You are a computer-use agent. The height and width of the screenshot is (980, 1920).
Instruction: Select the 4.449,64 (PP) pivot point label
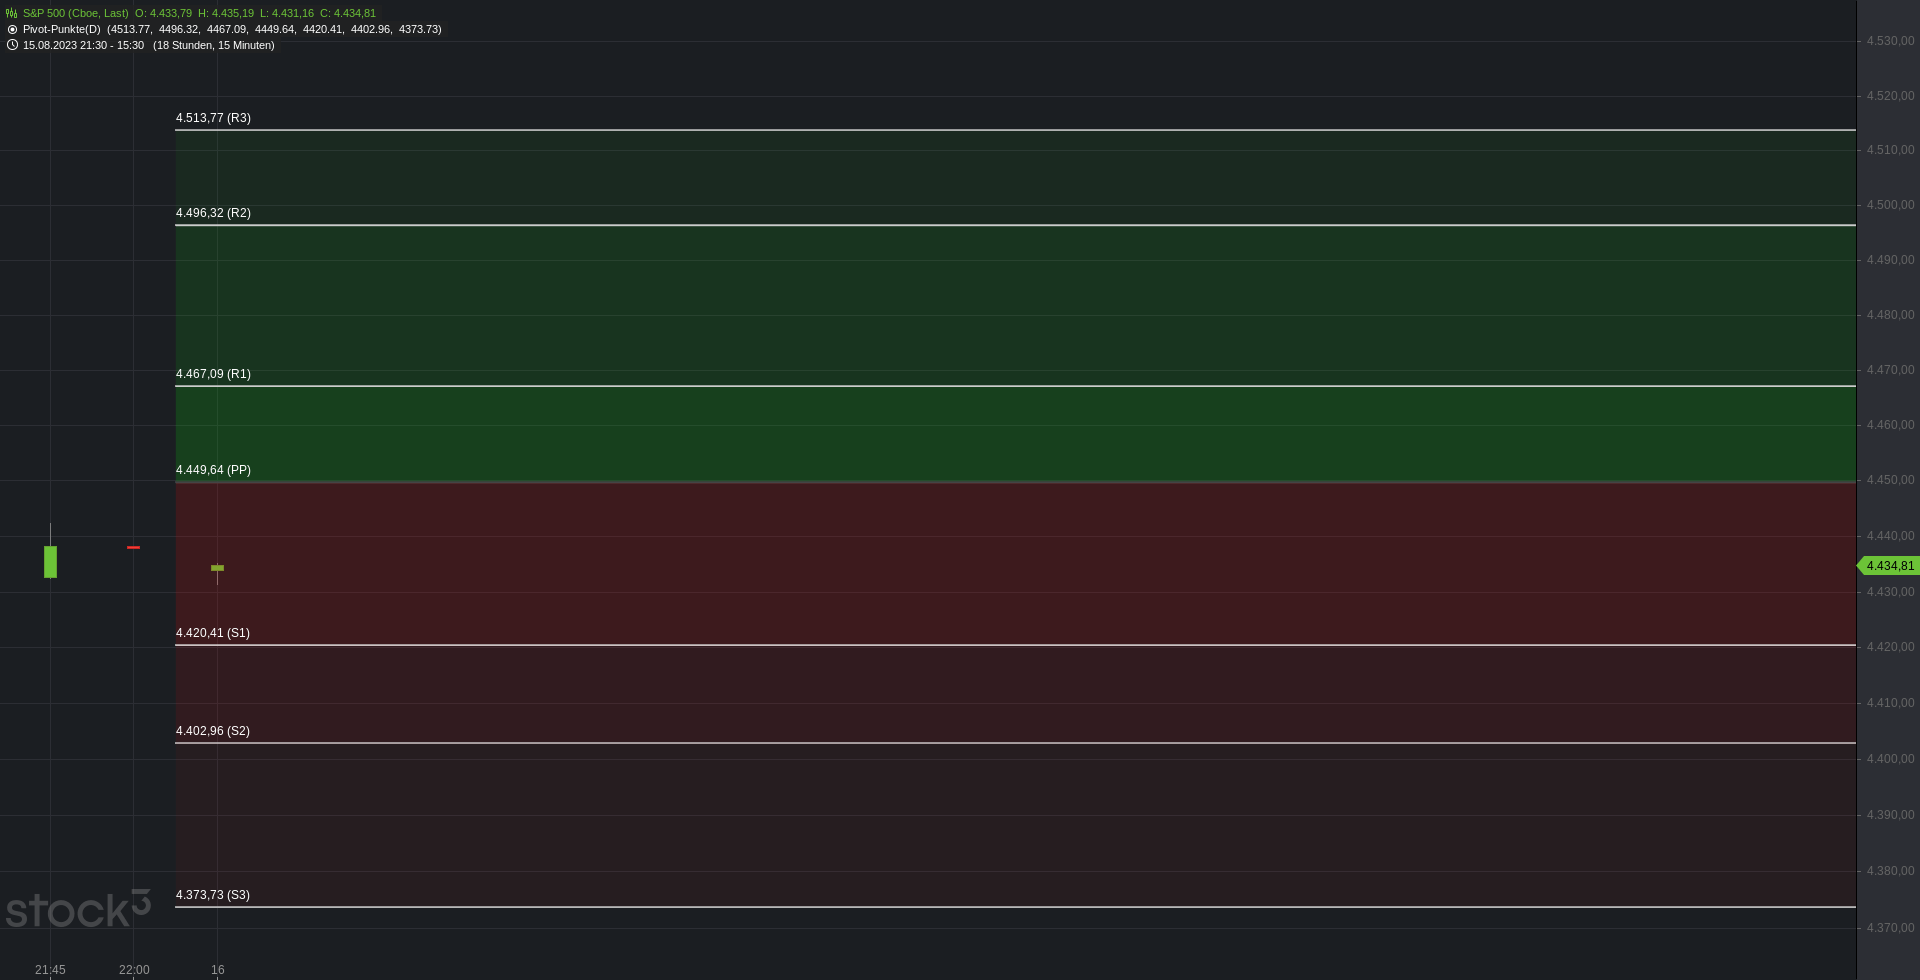point(213,470)
